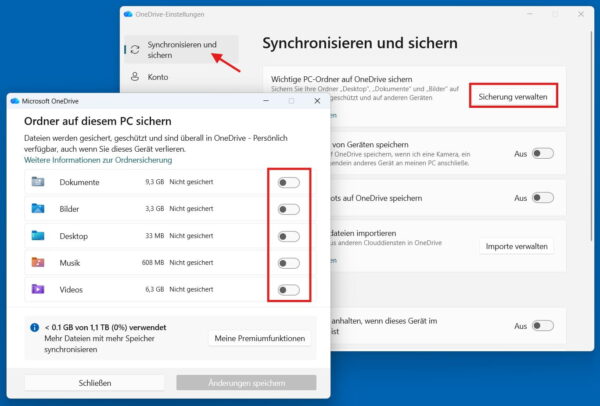Click the Musik folder name
Viewport: 600px width, 406px height.
[x=70, y=263]
